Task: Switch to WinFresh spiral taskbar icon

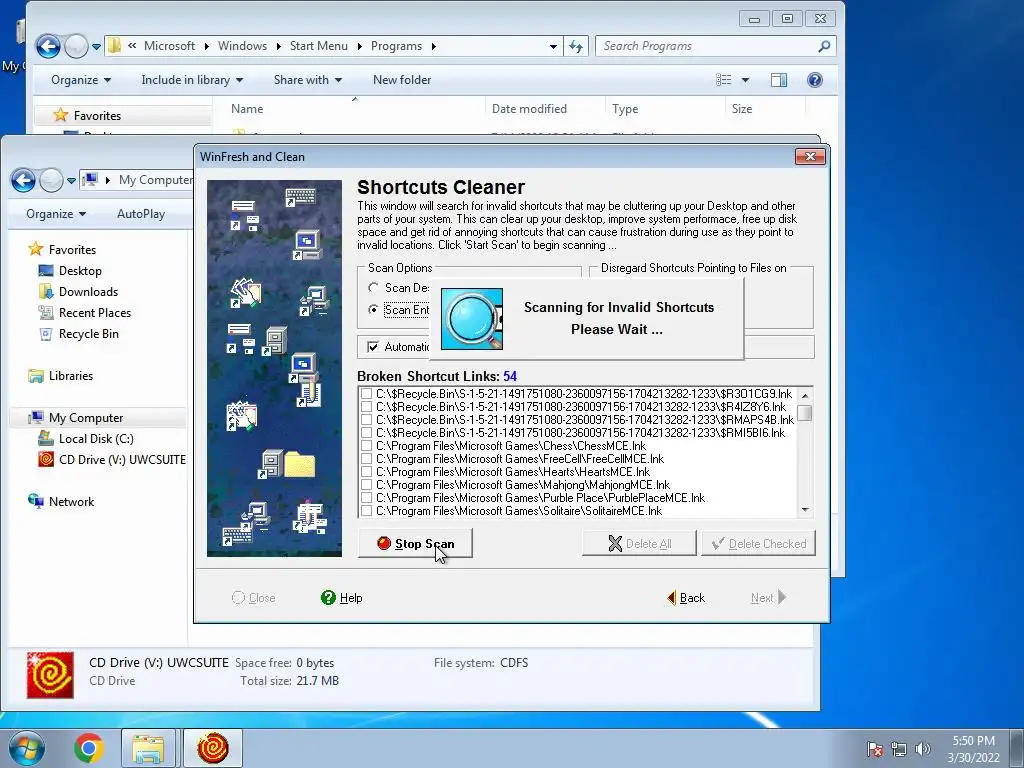Action: pyautogui.click(x=212, y=748)
